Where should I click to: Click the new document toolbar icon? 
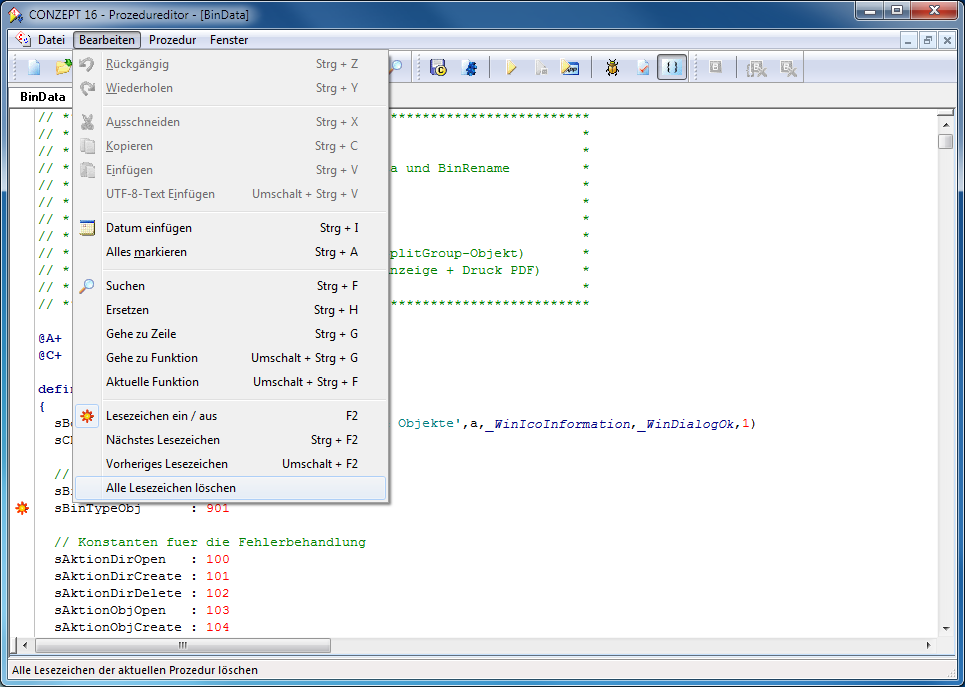33,68
